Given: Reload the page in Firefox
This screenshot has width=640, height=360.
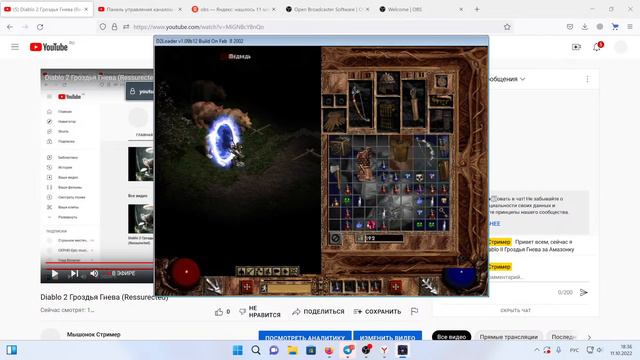Looking at the screenshot, I should pyautogui.click(x=40, y=27).
